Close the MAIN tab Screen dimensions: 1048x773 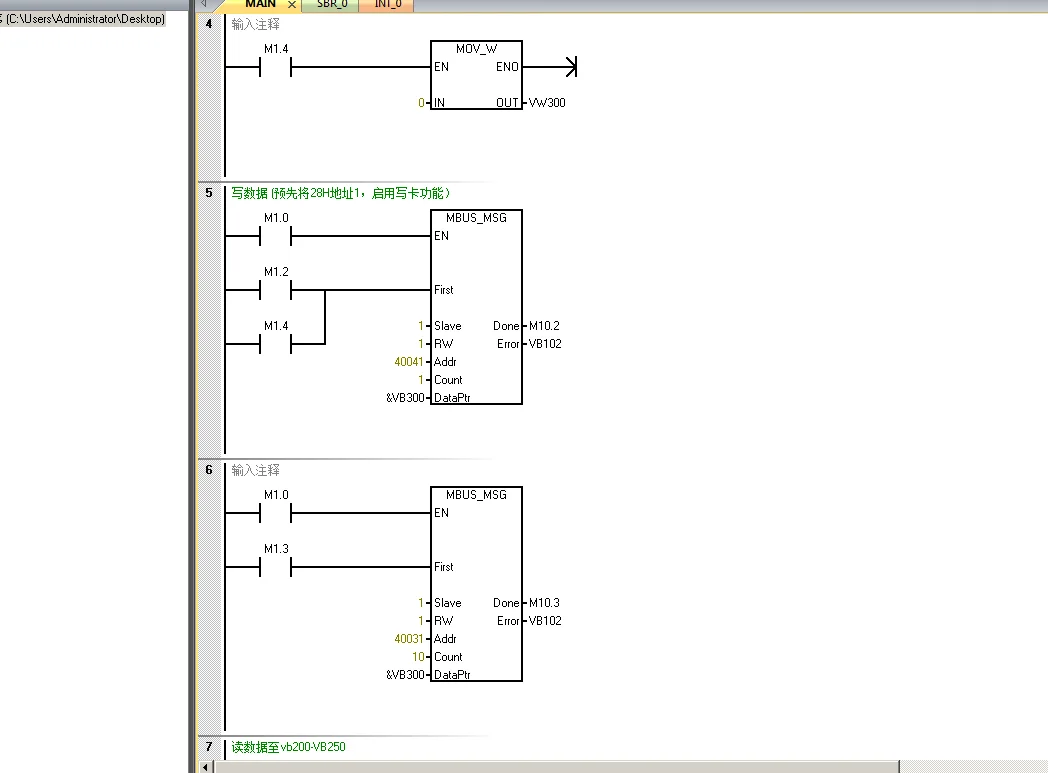click(x=292, y=5)
